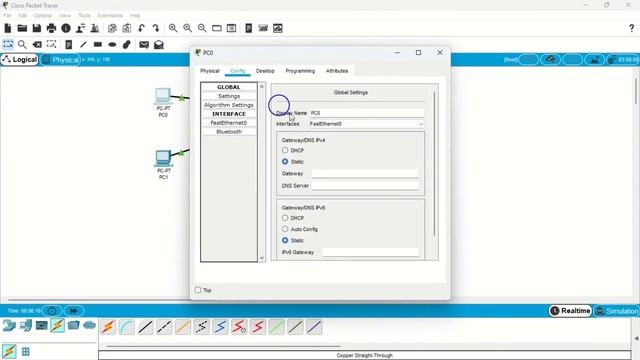Save the project with floppy disk icon
640x360 pixels.
pos(37,28)
